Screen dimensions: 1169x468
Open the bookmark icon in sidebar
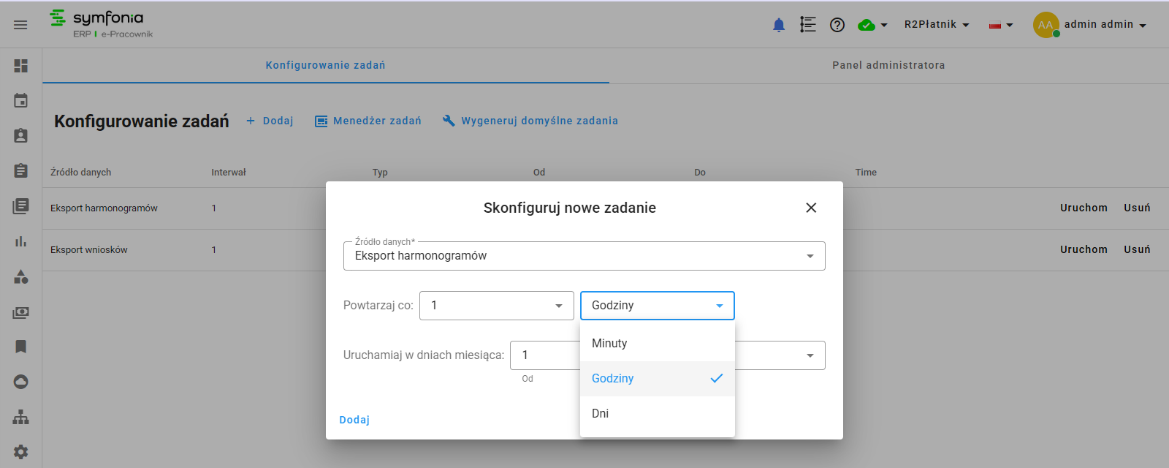(21, 347)
